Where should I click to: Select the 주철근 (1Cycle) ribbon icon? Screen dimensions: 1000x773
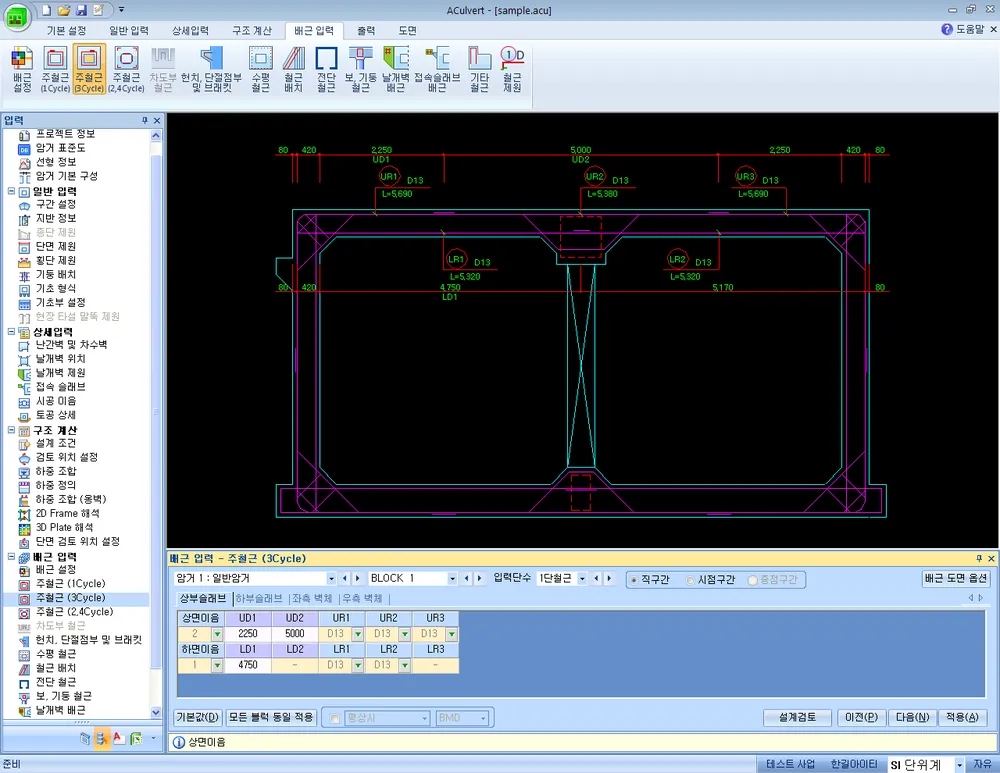[x=55, y=70]
